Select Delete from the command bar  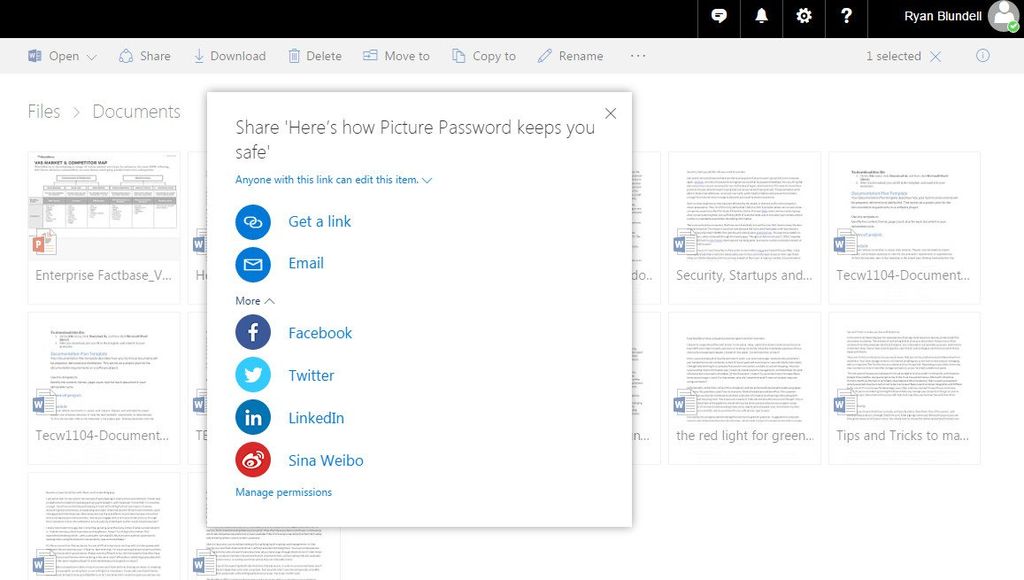[x=314, y=56]
